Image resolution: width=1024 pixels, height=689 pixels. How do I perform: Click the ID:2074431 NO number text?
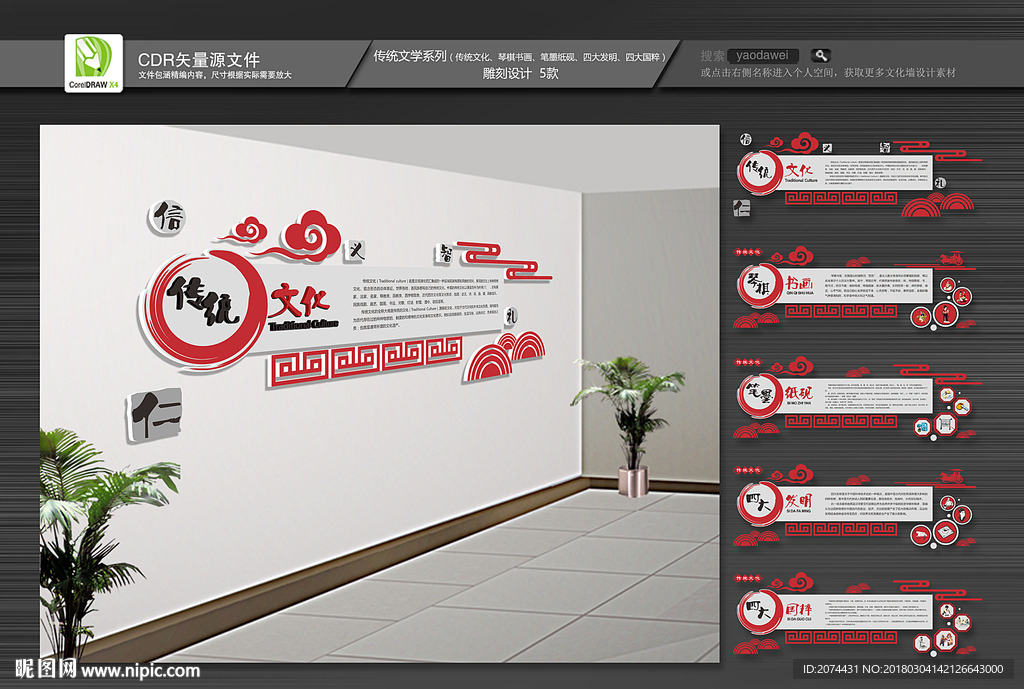coord(903,669)
